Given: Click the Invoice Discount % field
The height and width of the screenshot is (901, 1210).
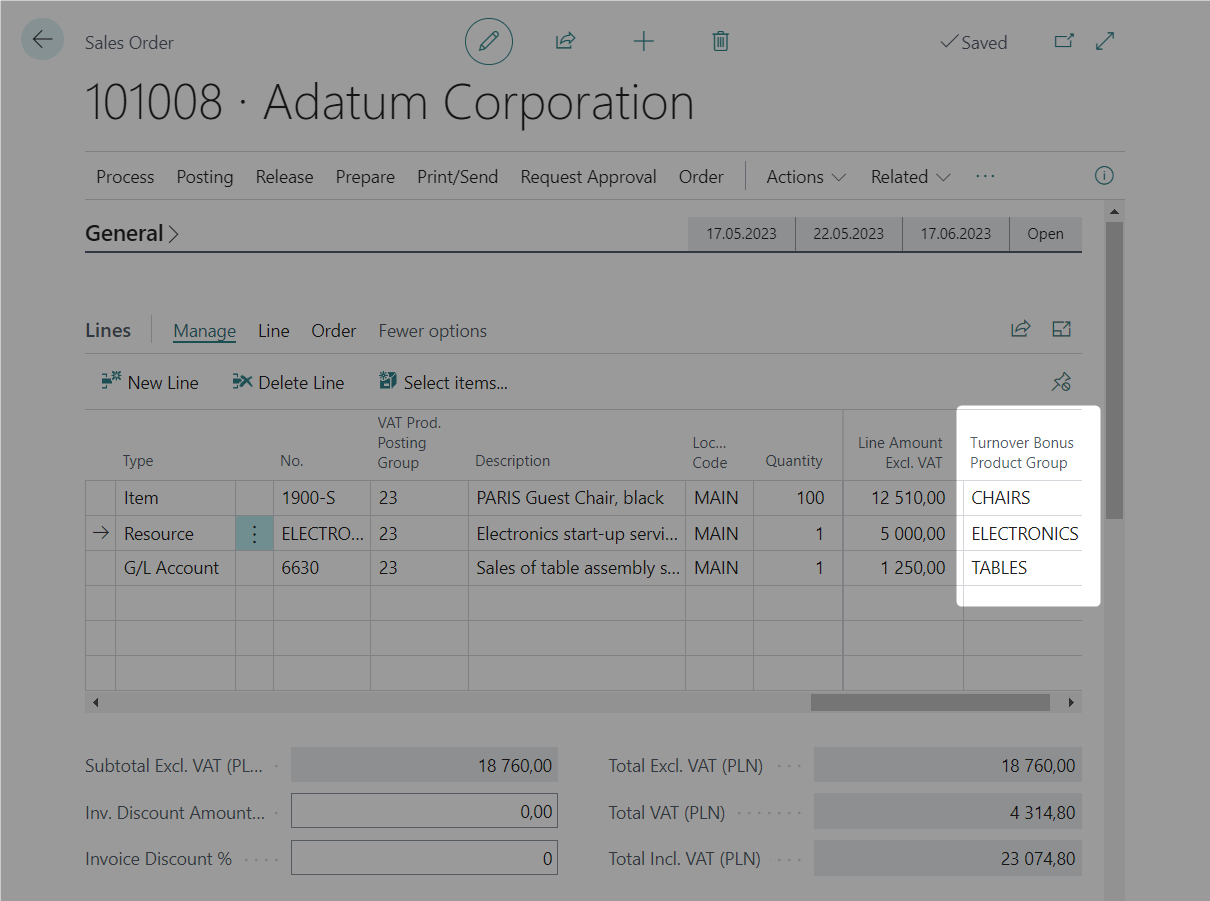Looking at the screenshot, I should point(424,858).
